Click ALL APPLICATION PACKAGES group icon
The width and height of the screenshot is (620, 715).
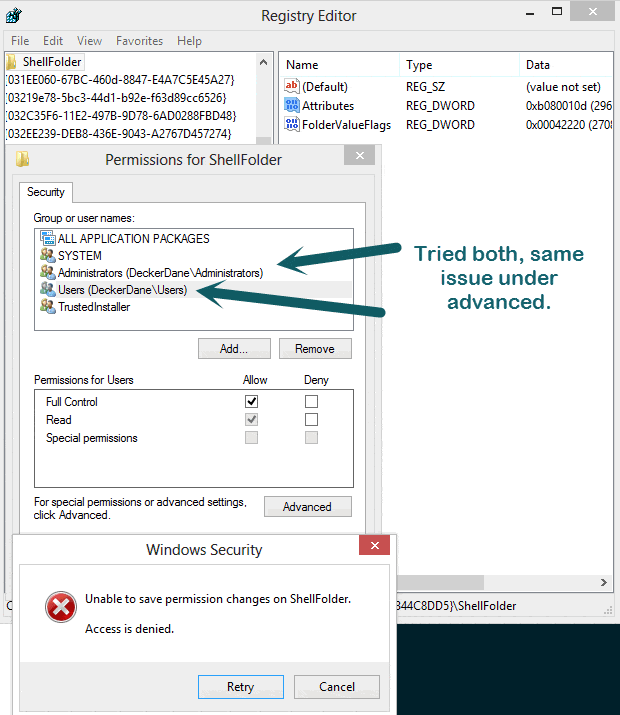tap(48, 238)
